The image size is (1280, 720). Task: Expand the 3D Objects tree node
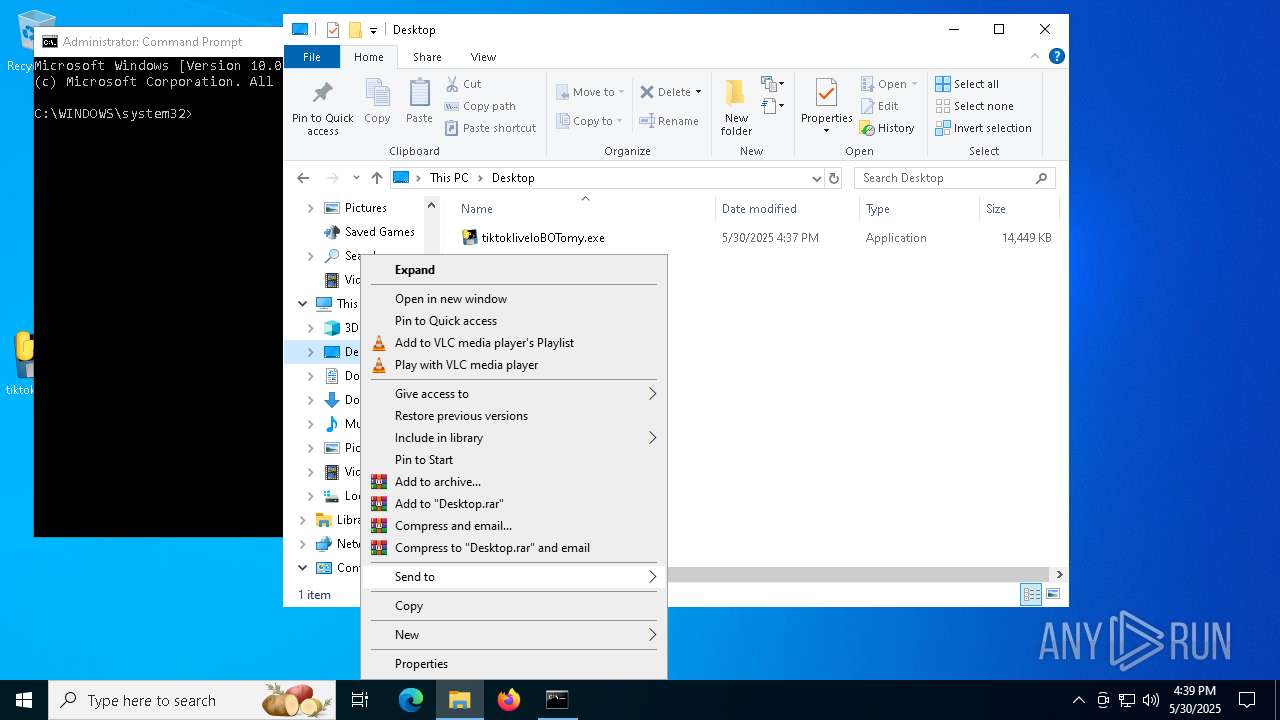[310, 328]
